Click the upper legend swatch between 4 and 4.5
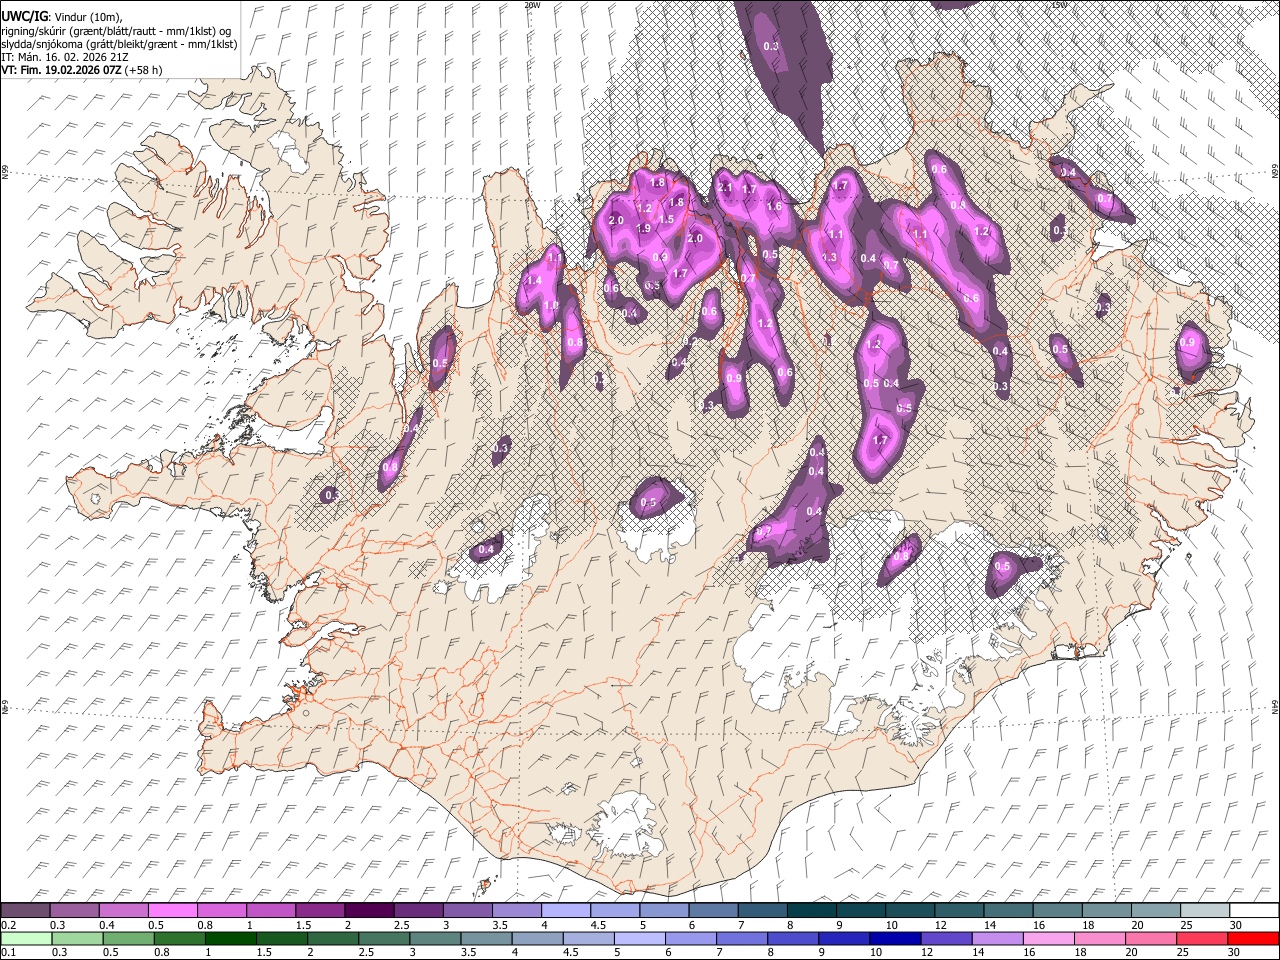This screenshot has height=960, width=1280. [565, 911]
